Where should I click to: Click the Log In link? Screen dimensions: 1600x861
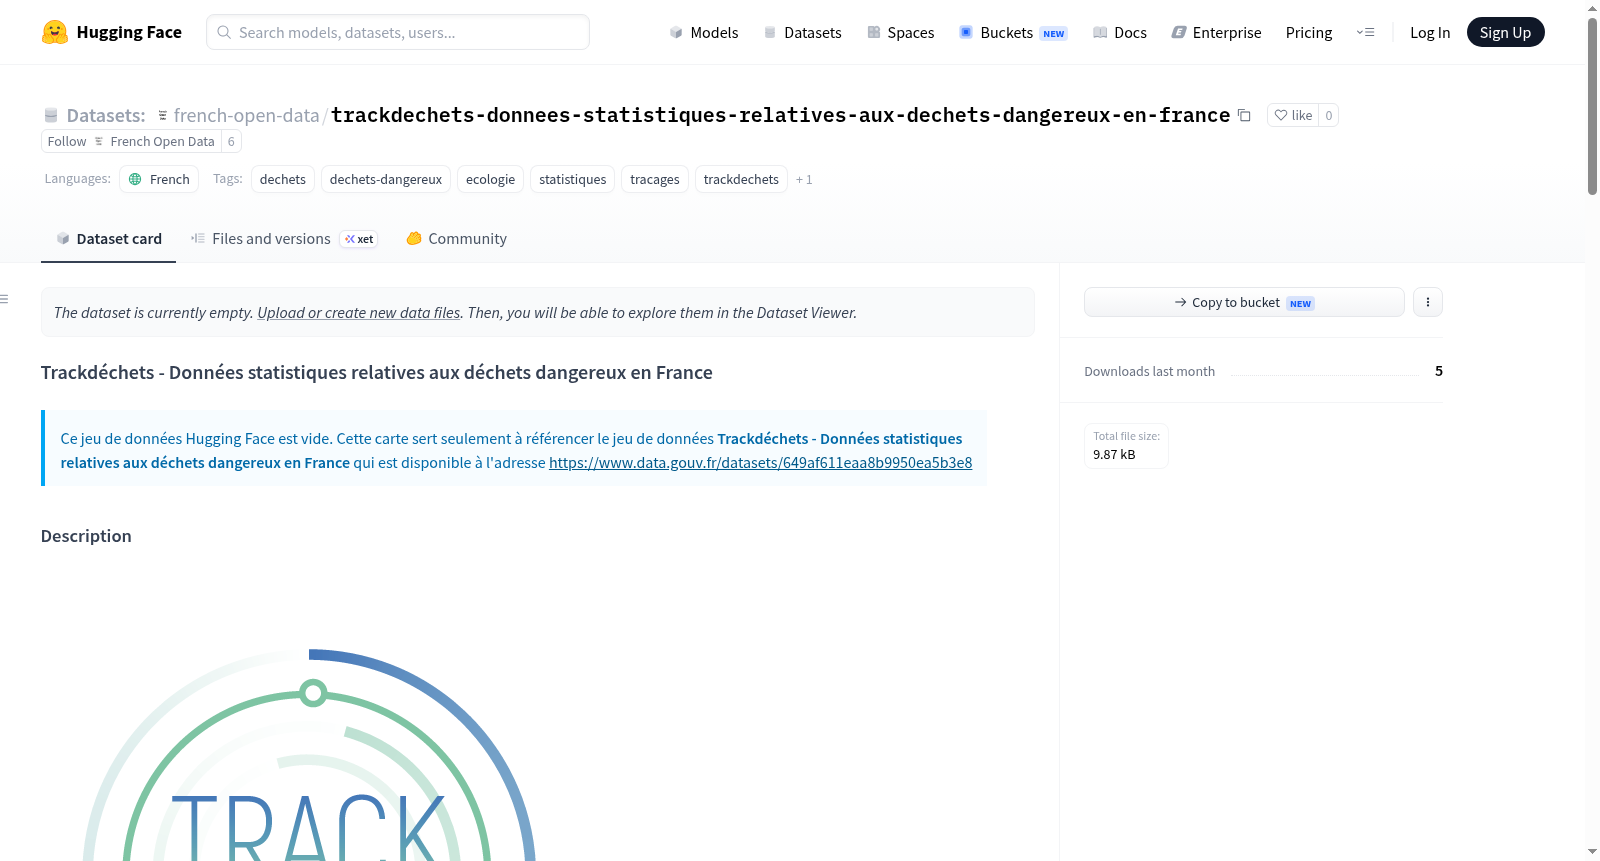click(1430, 32)
